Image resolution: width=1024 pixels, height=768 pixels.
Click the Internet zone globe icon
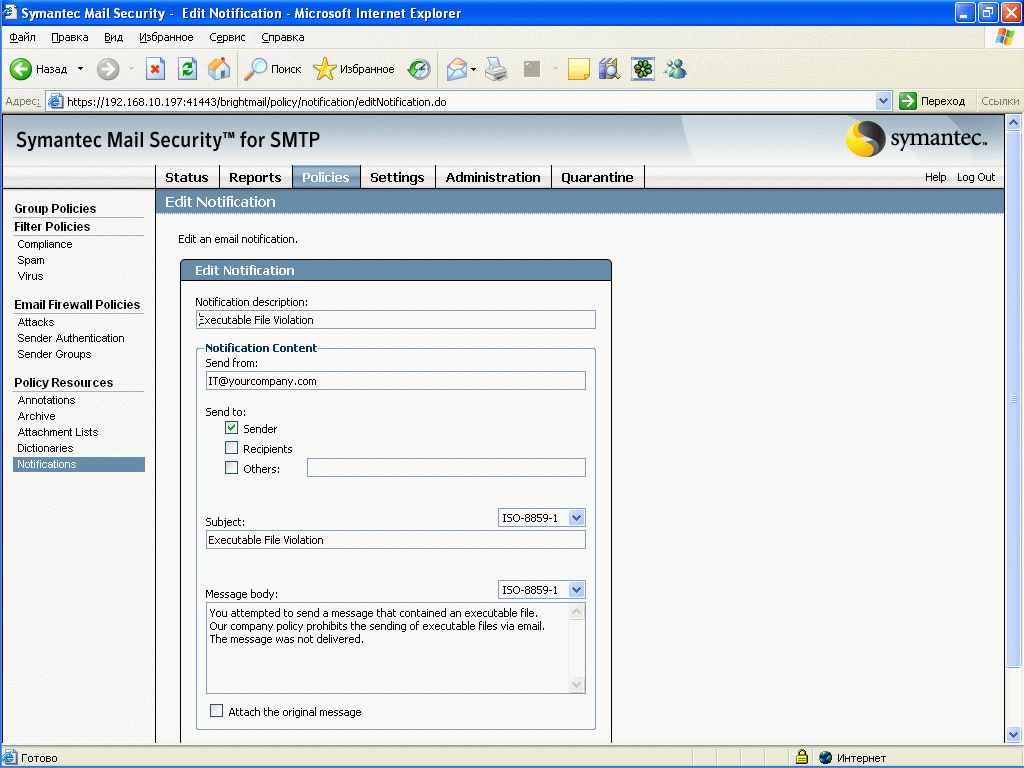pos(825,758)
